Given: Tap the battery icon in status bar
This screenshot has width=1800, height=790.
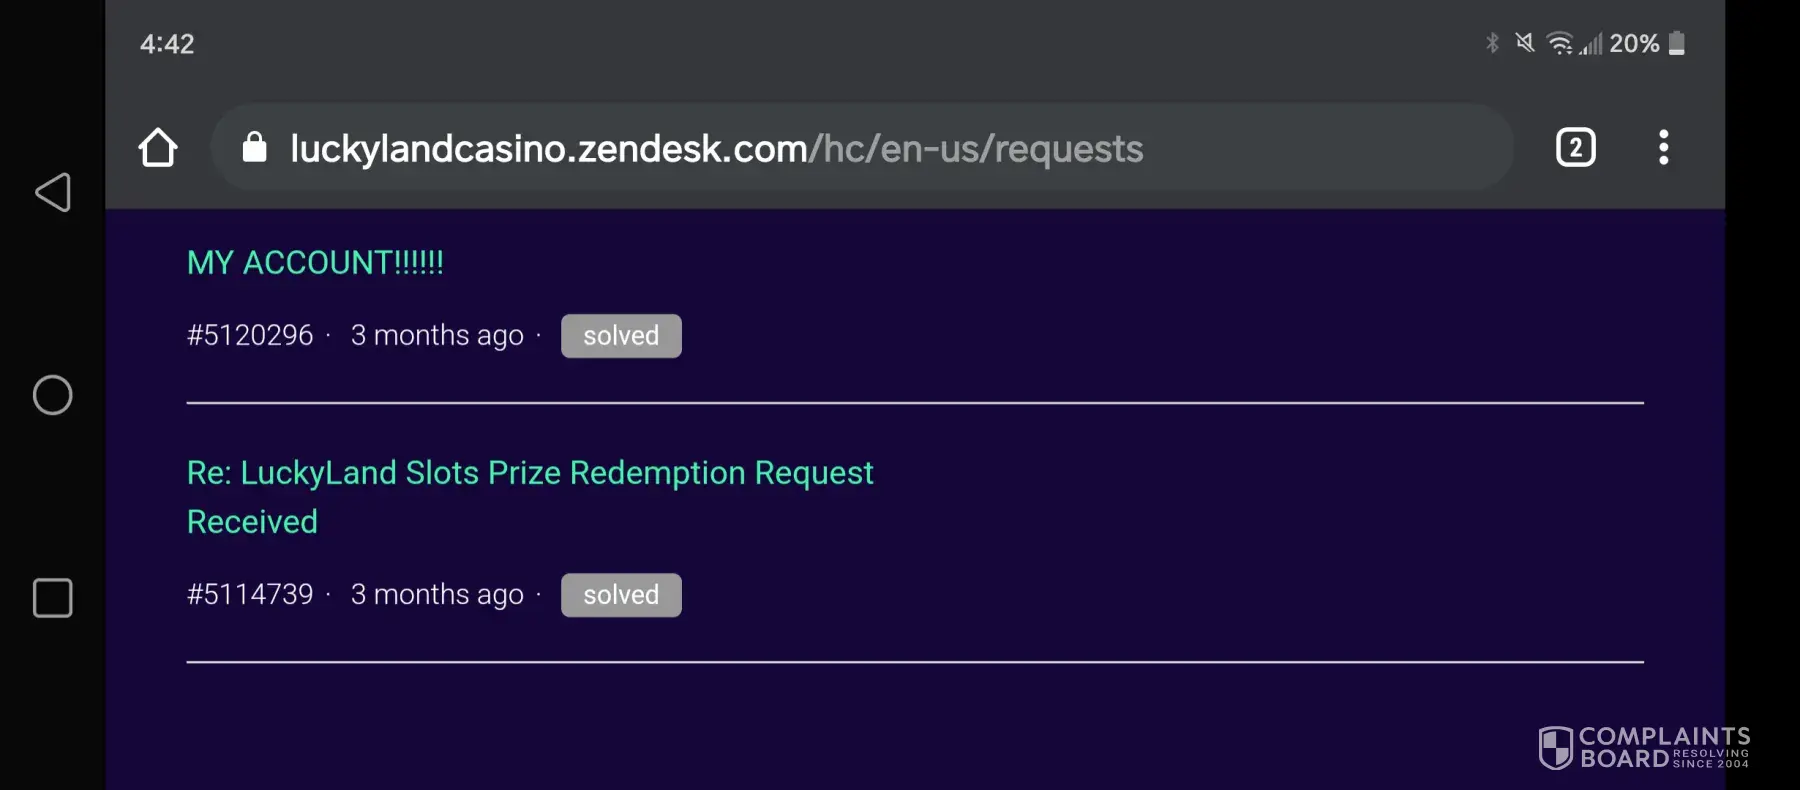Looking at the screenshot, I should coord(1677,43).
